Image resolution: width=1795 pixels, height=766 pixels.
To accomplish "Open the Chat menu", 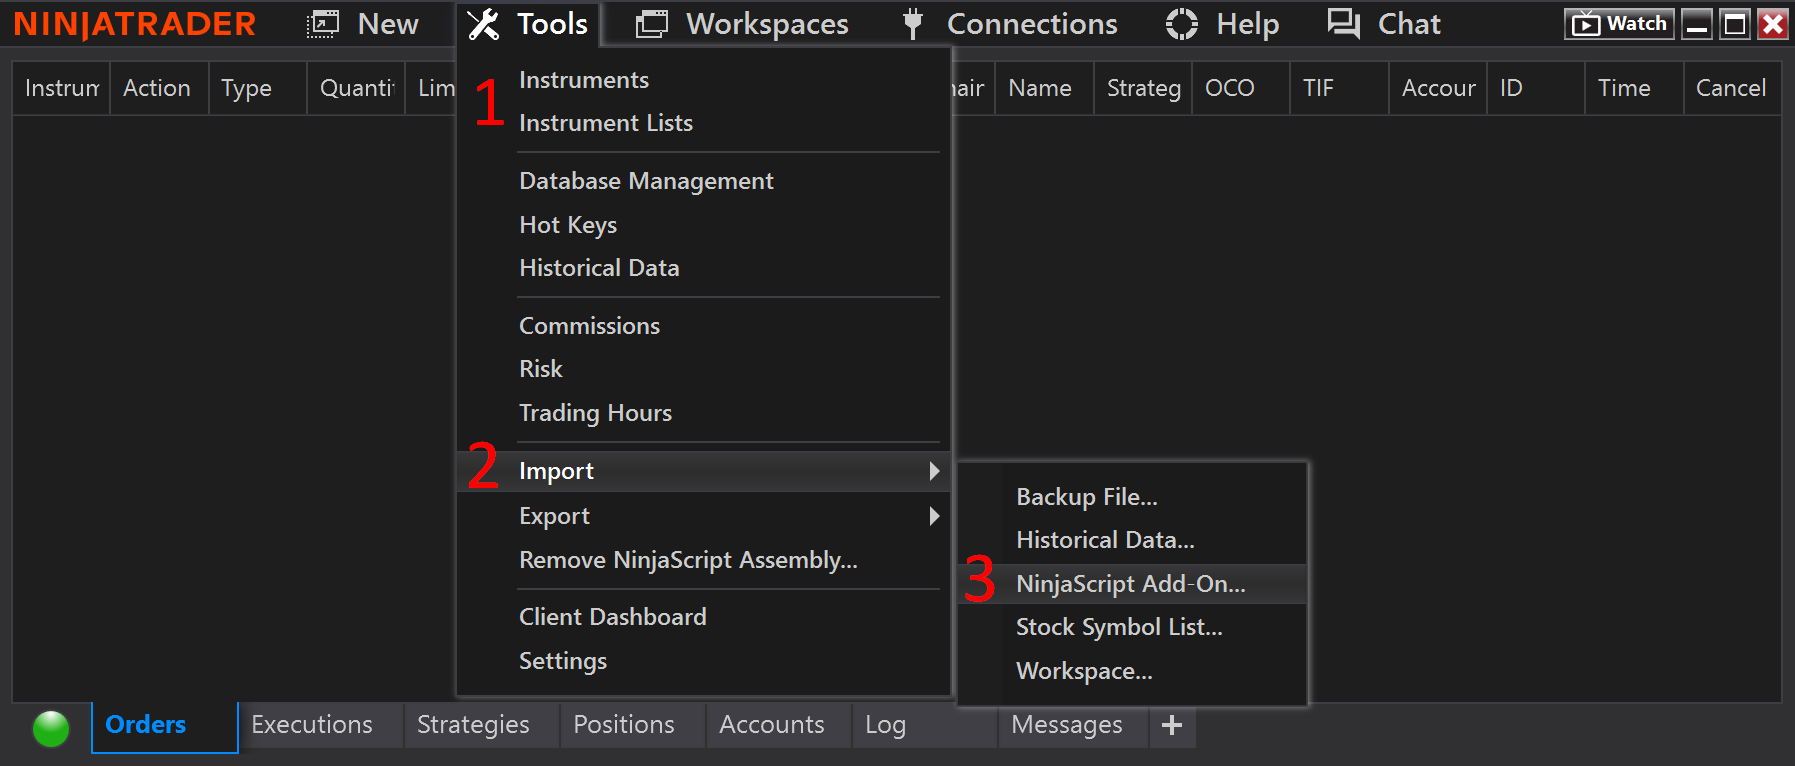I will point(1409,24).
